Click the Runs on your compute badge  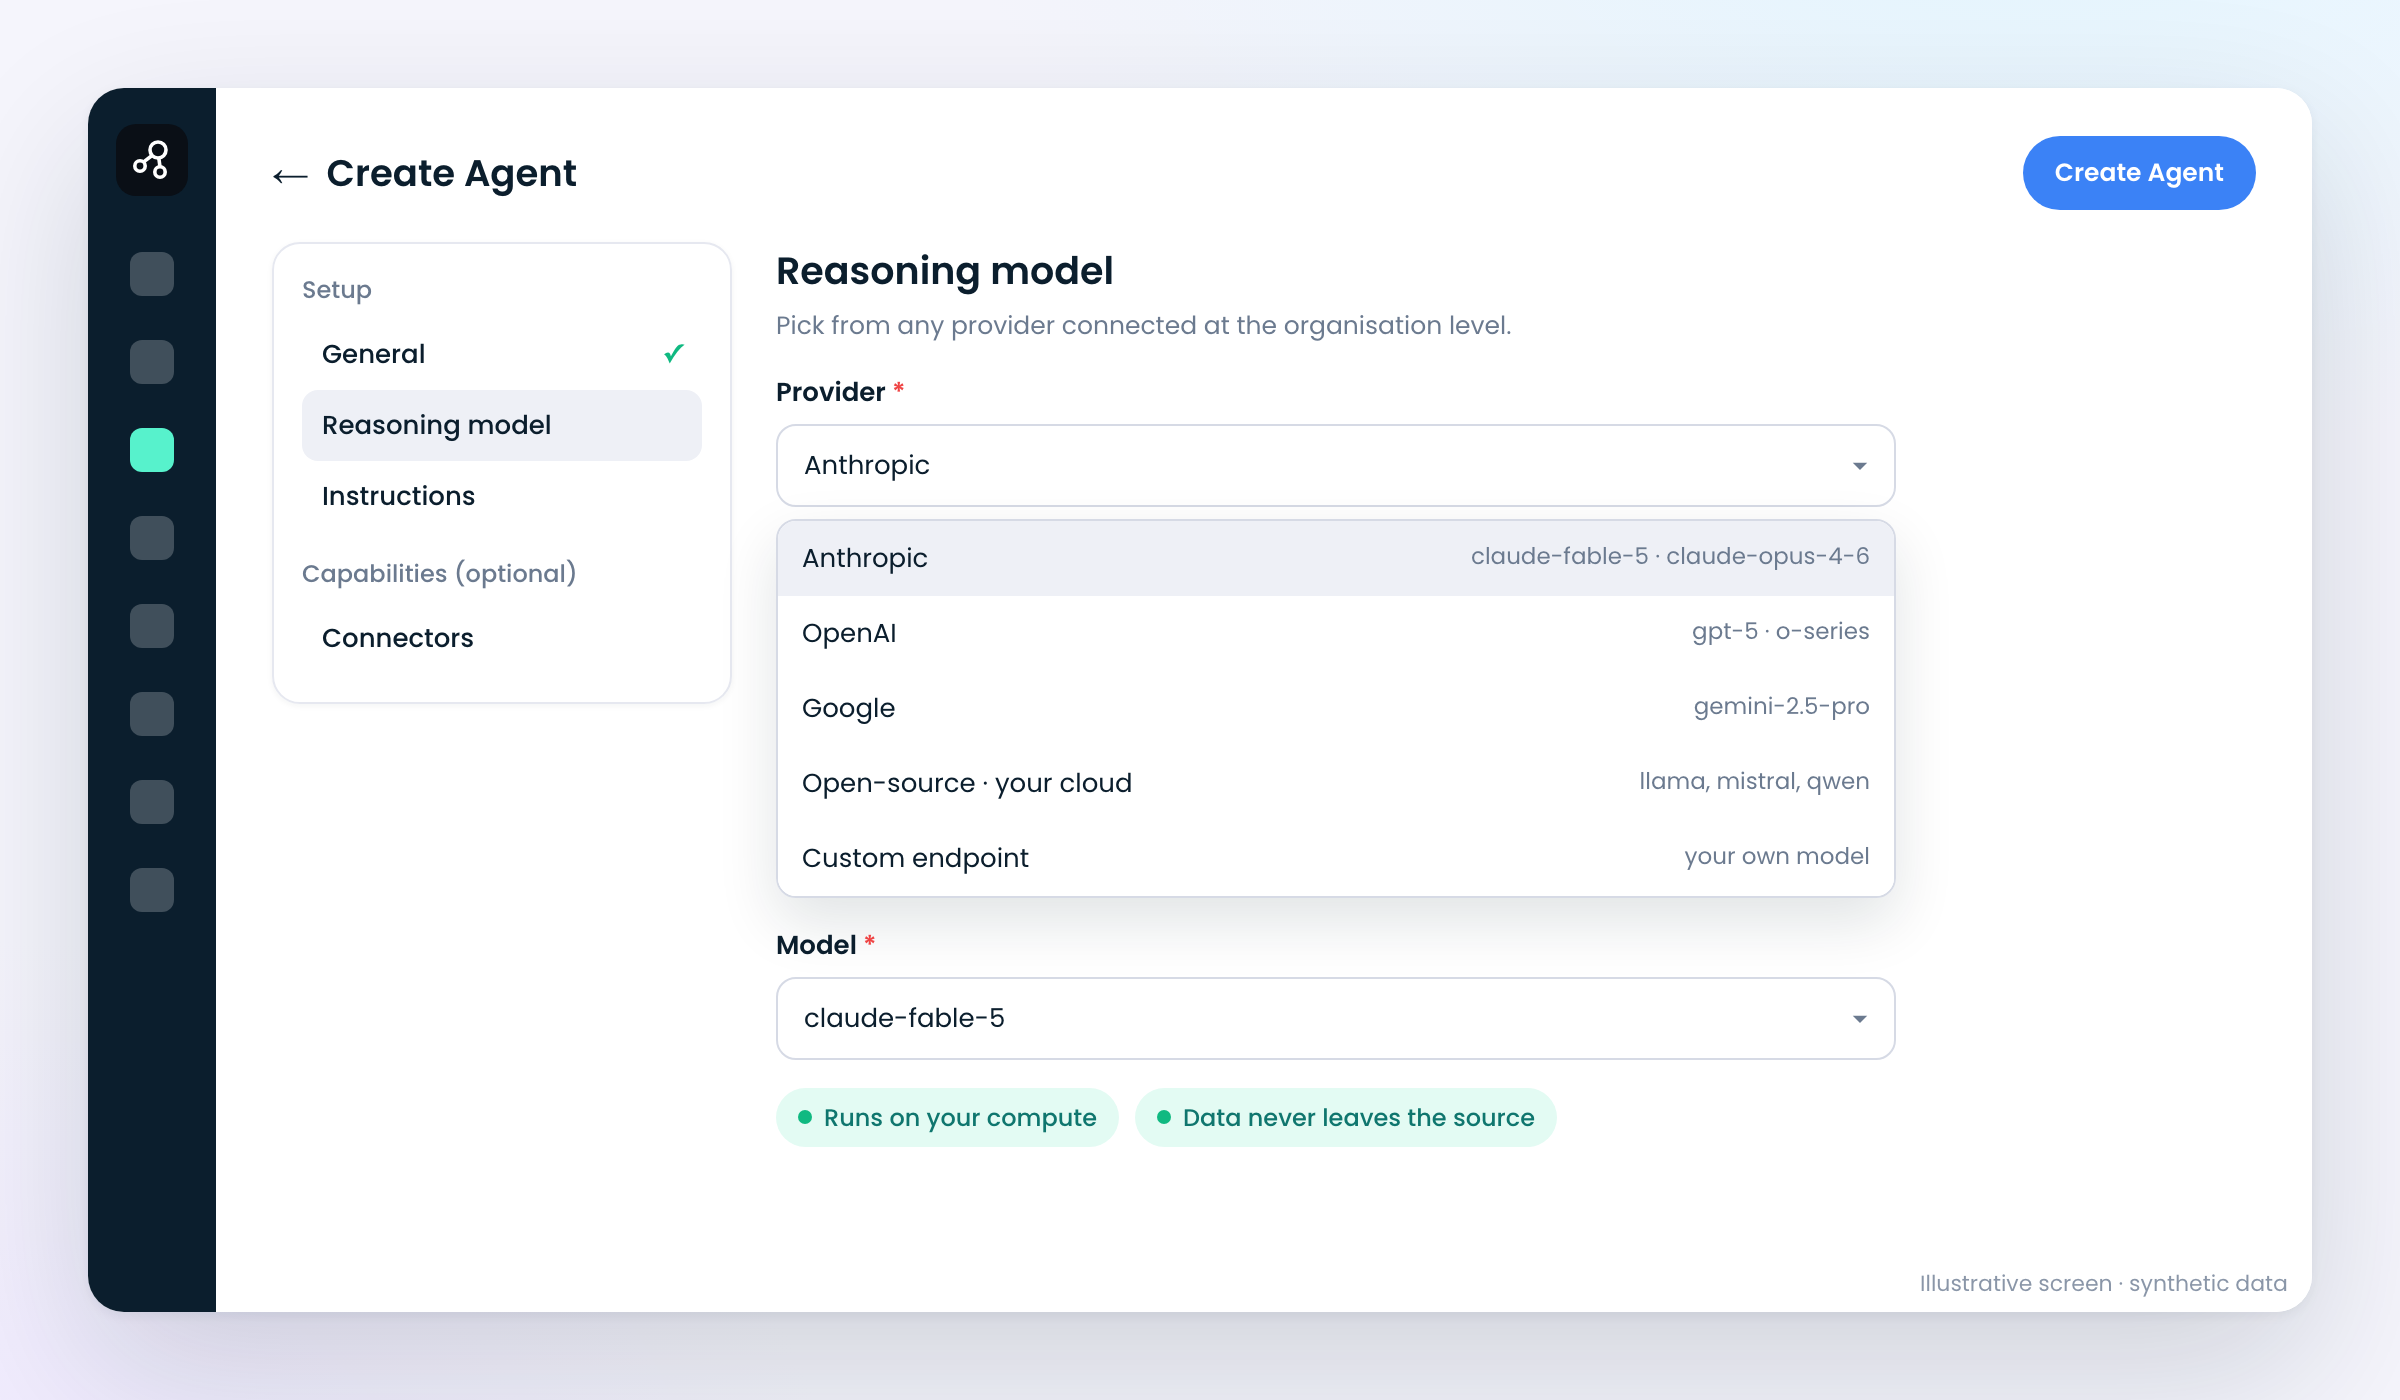pos(947,1118)
